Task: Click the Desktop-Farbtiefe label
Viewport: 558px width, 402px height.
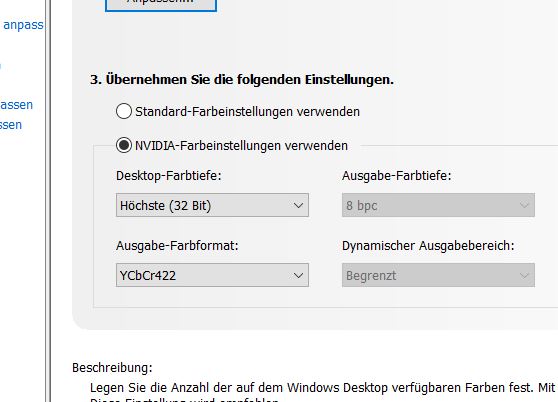Action: point(169,176)
